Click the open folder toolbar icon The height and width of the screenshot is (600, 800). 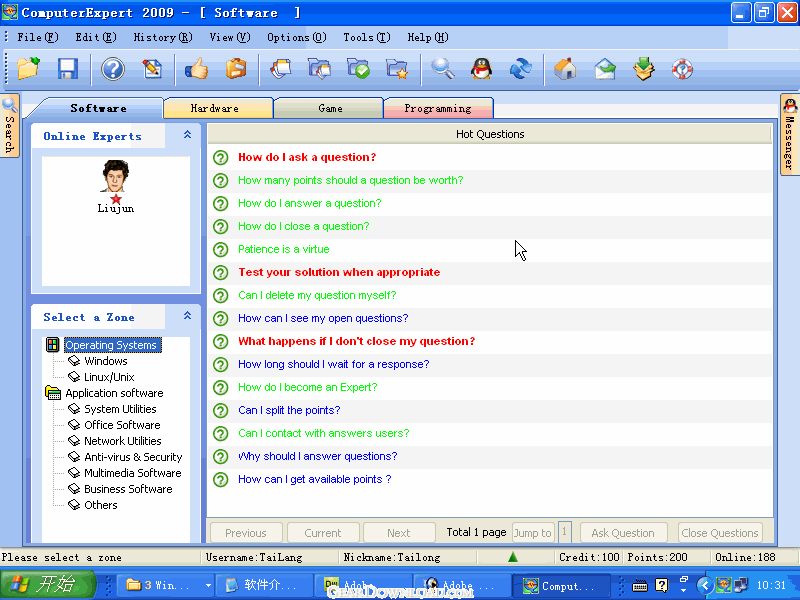[29, 68]
